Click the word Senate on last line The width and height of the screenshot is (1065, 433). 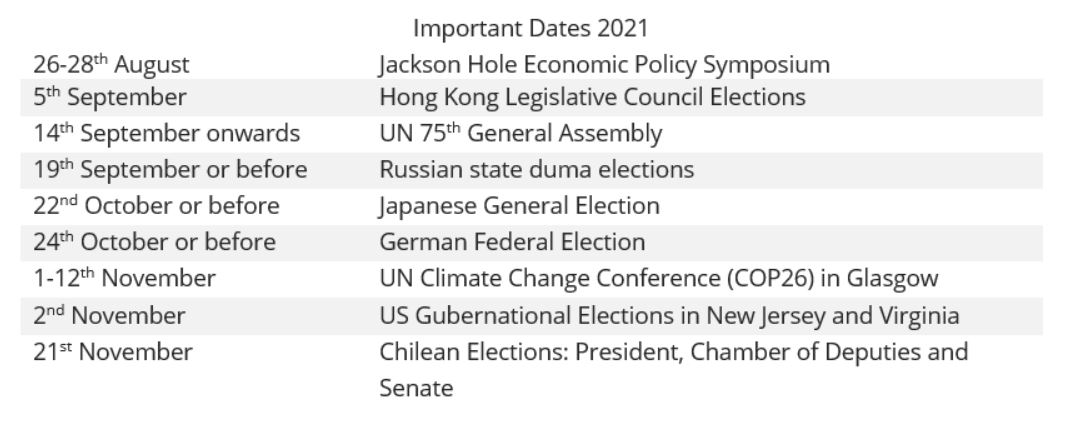[x=416, y=389]
